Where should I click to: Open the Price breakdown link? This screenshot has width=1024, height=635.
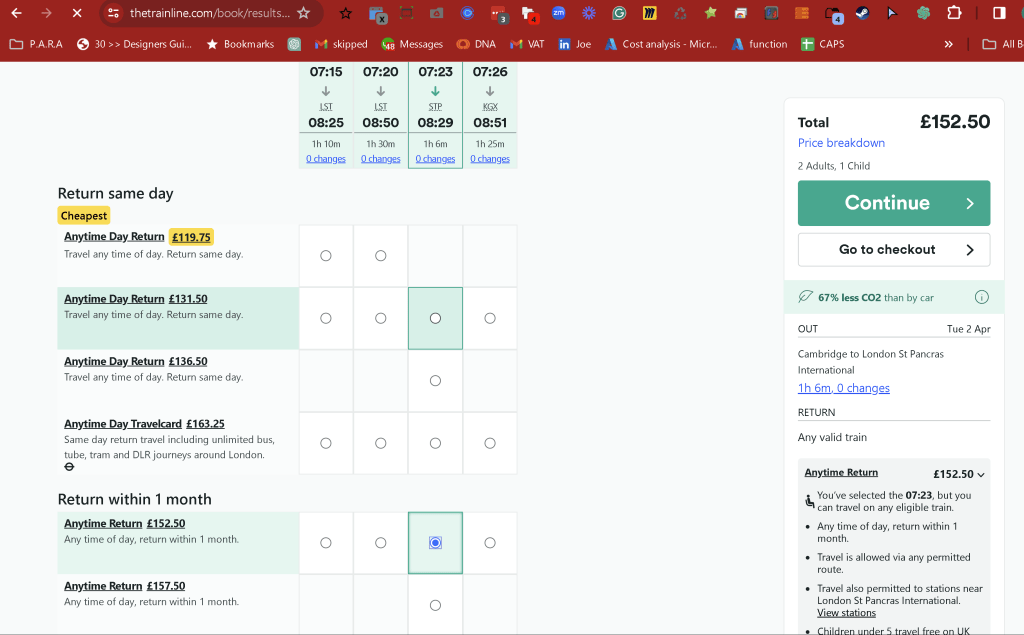click(x=841, y=143)
